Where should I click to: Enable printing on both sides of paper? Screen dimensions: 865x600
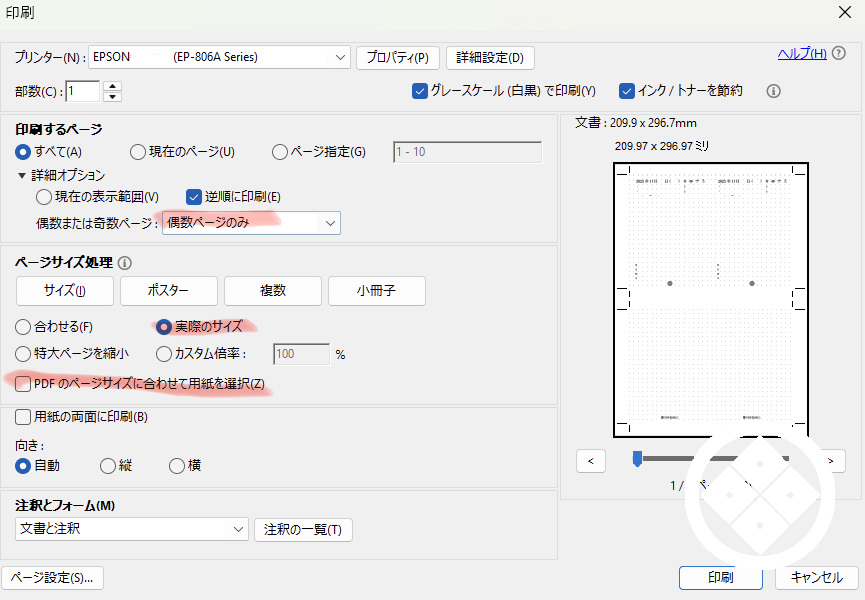(21, 417)
